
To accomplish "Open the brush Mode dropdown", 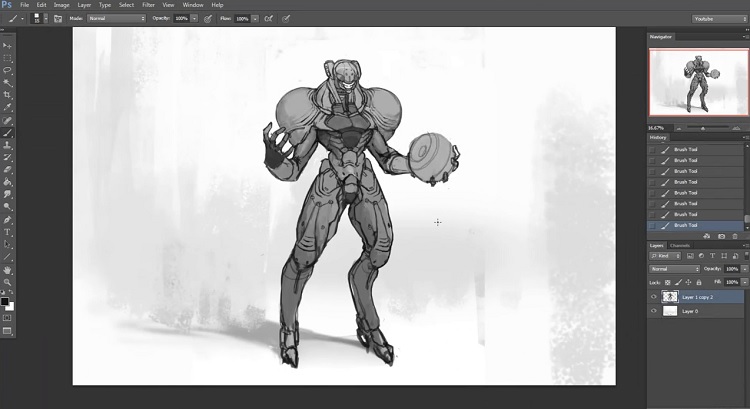I will pos(114,18).
